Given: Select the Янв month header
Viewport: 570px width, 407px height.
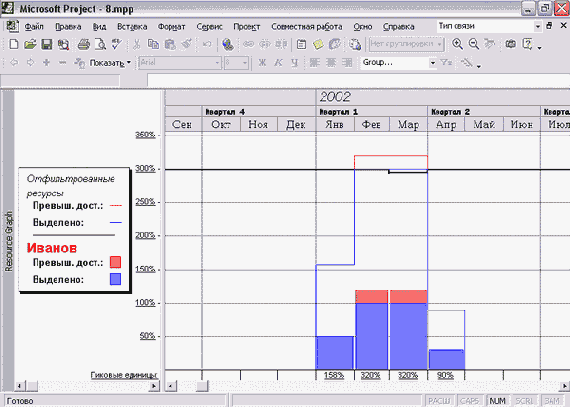Looking at the screenshot, I should (334, 124).
